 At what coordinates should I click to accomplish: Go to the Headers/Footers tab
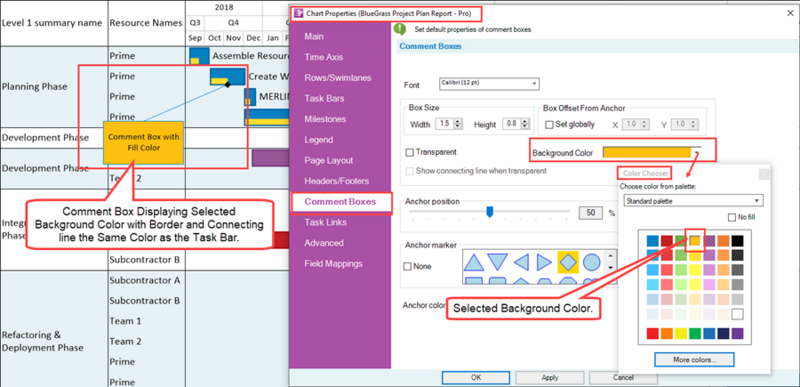(x=337, y=181)
